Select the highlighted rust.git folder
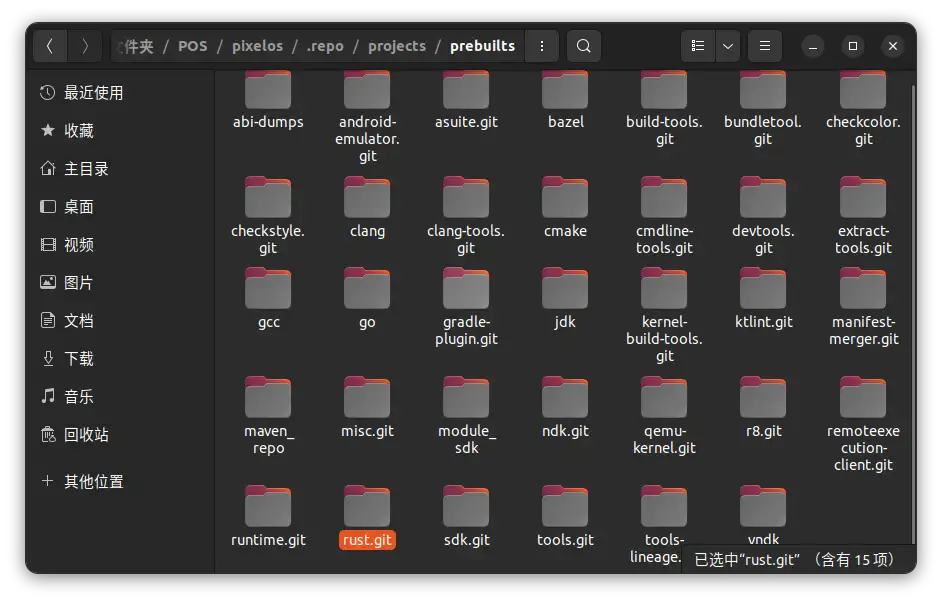 [367, 510]
